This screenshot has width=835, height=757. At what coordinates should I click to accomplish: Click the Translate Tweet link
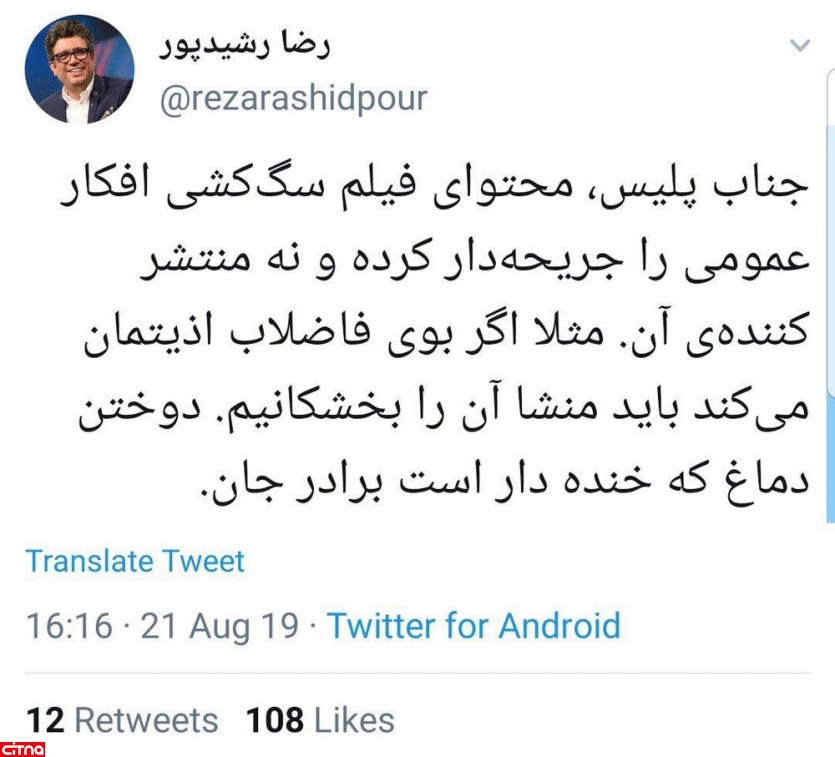pyautogui.click(x=135, y=561)
